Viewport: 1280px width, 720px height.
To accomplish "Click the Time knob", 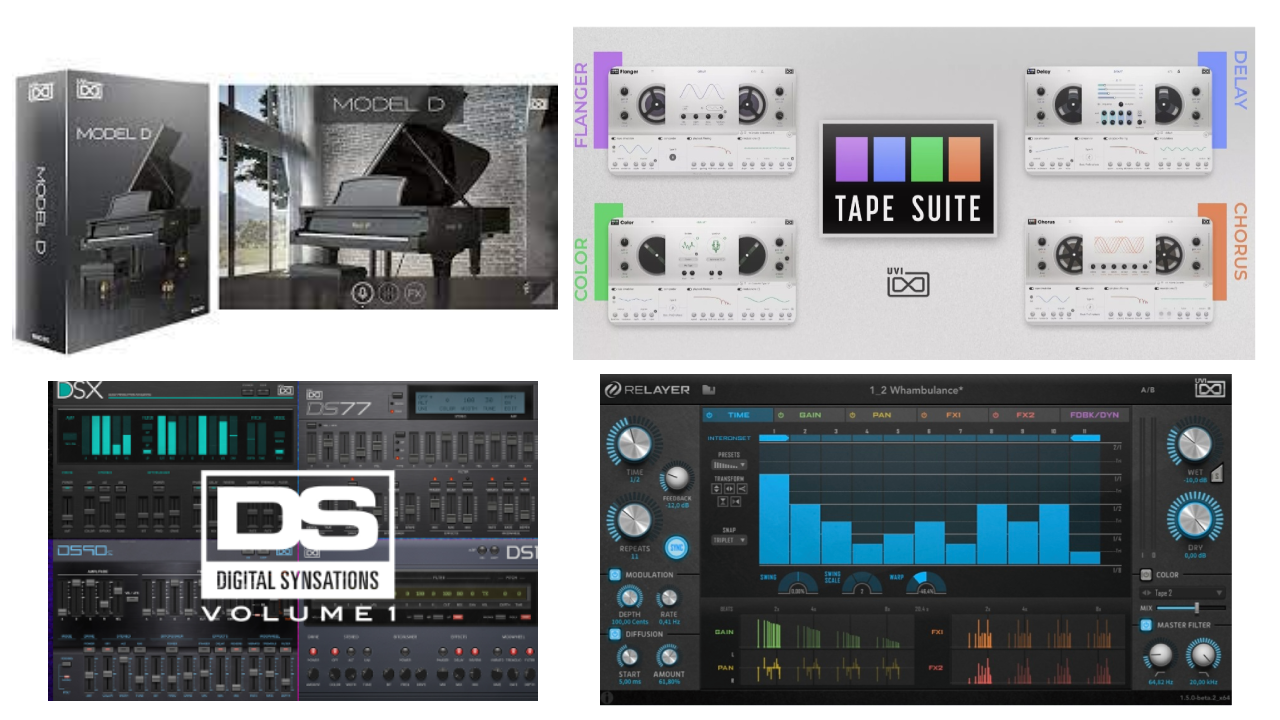I will point(634,444).
